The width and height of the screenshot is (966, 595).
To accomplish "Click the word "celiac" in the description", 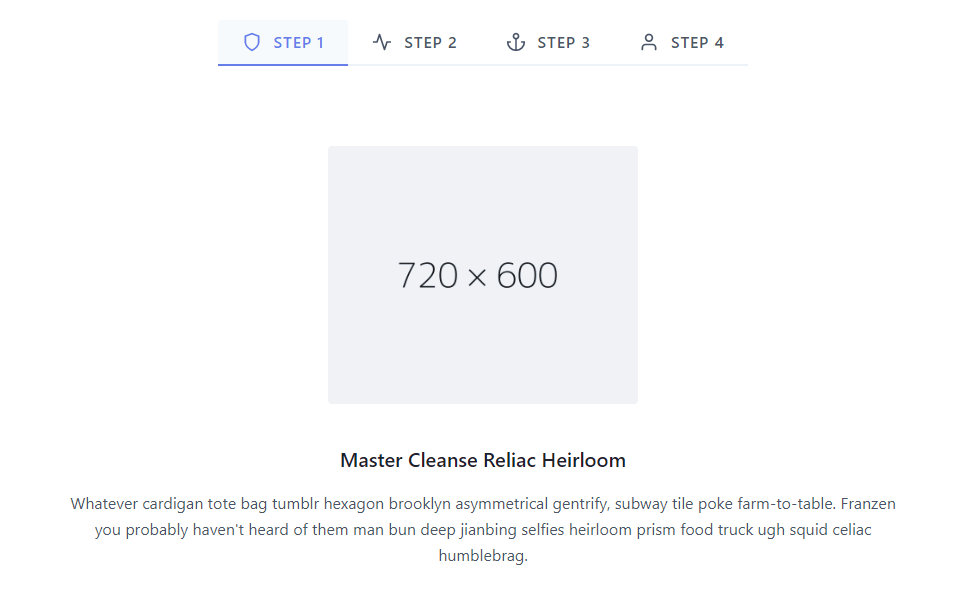I will 848,530.
